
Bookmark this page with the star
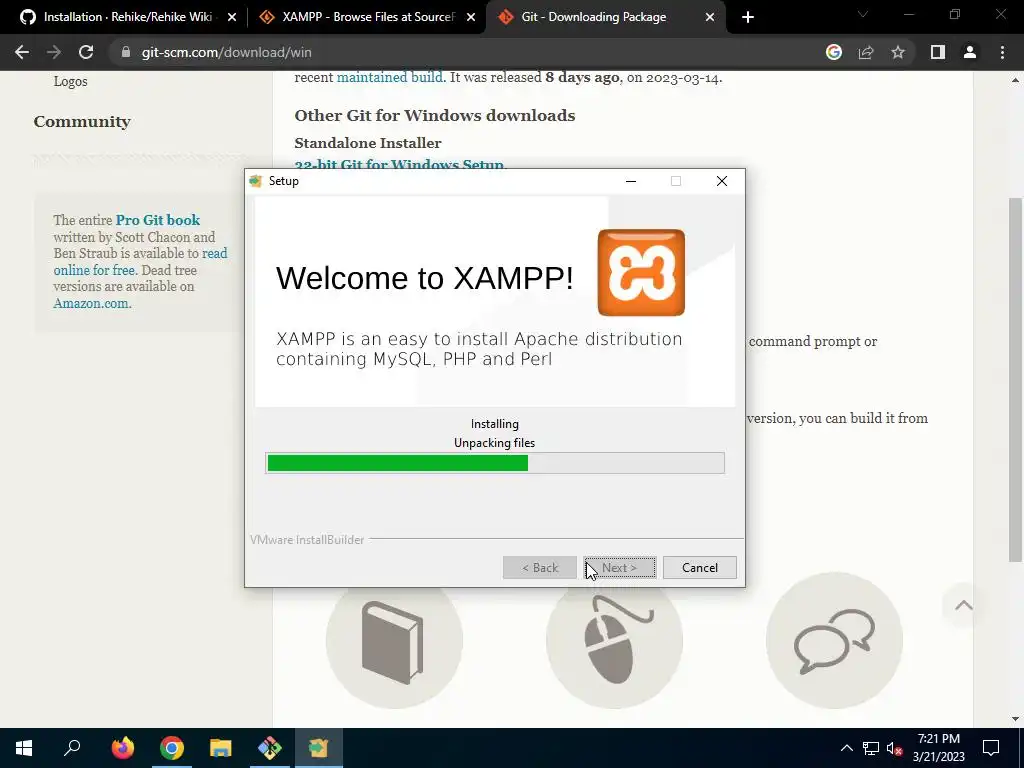(x=898, y=52)
